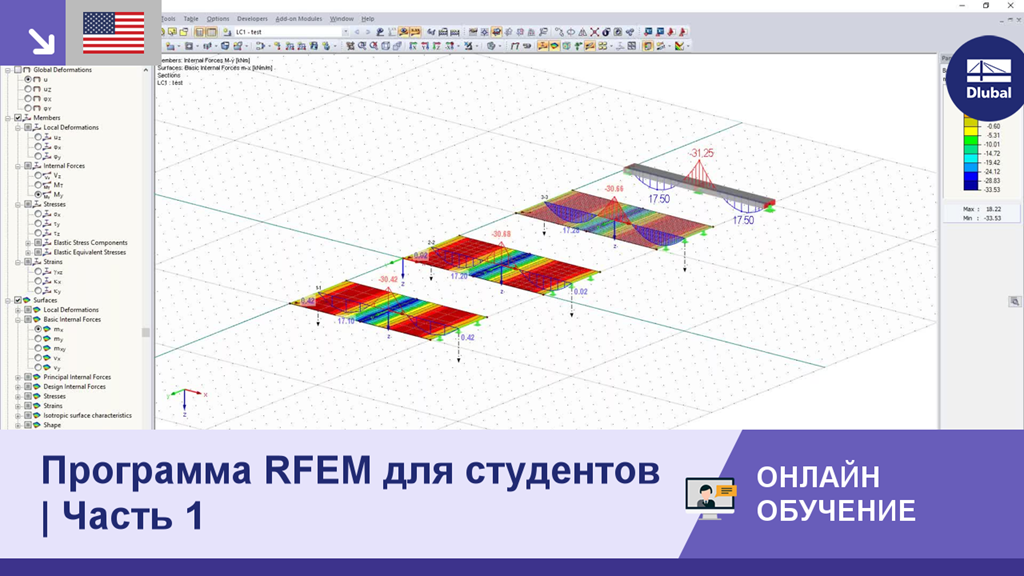Image resolution: width=1024 pixels, height=576 pixels.
Task: Expand the Elastic Equivalent Stresses node
Action: coord(28,252)
